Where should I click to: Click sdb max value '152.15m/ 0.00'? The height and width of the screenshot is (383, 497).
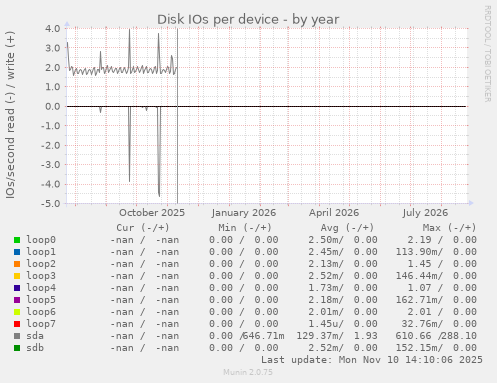[x=436, y=348]
